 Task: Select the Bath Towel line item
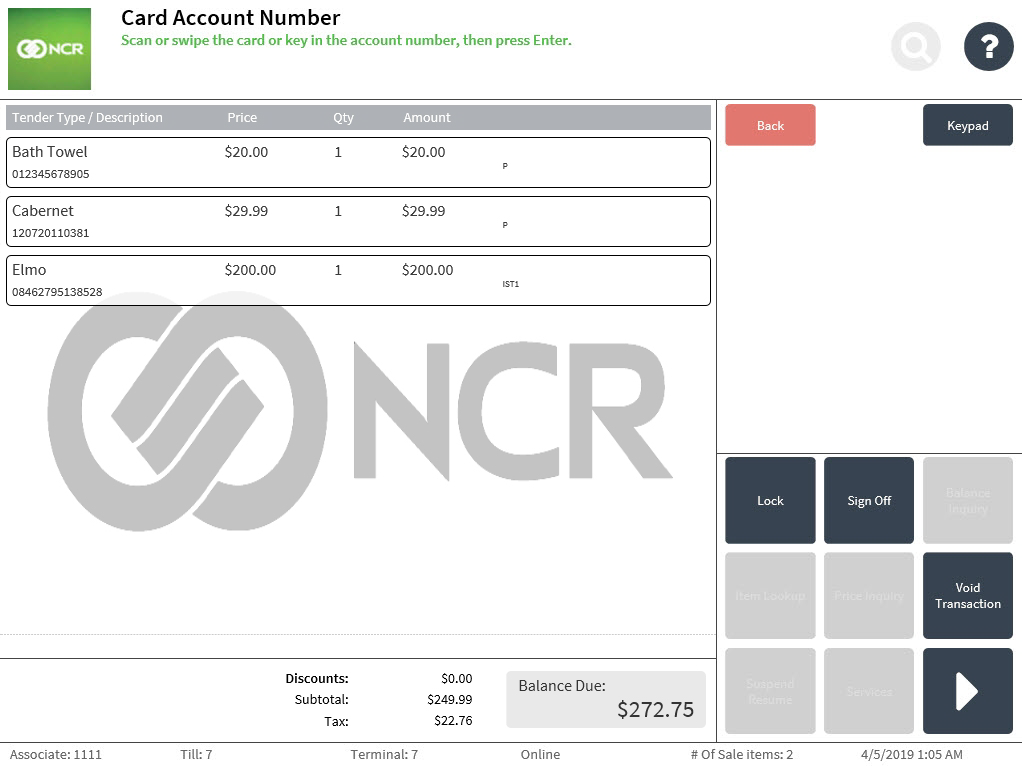pyautogui.click(x=358, y=162)
